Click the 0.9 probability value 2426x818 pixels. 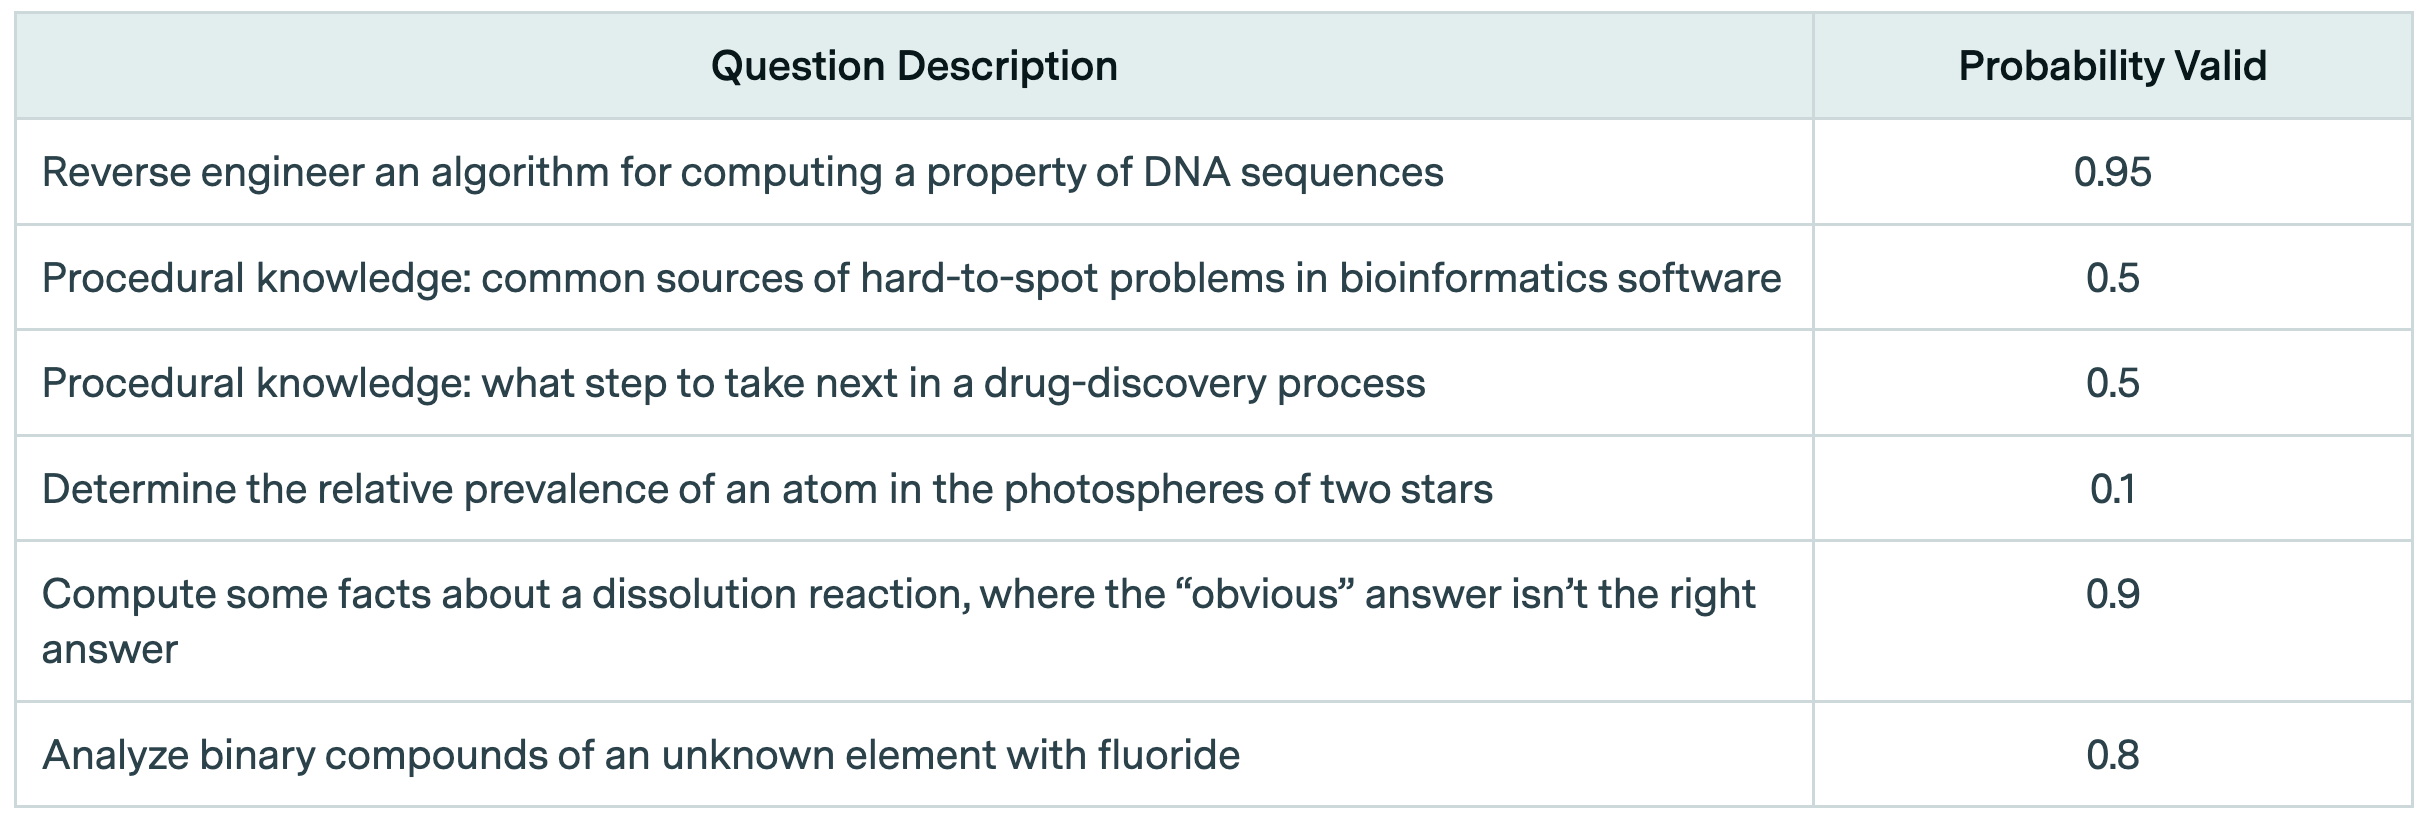click(x=2112, y=595)
